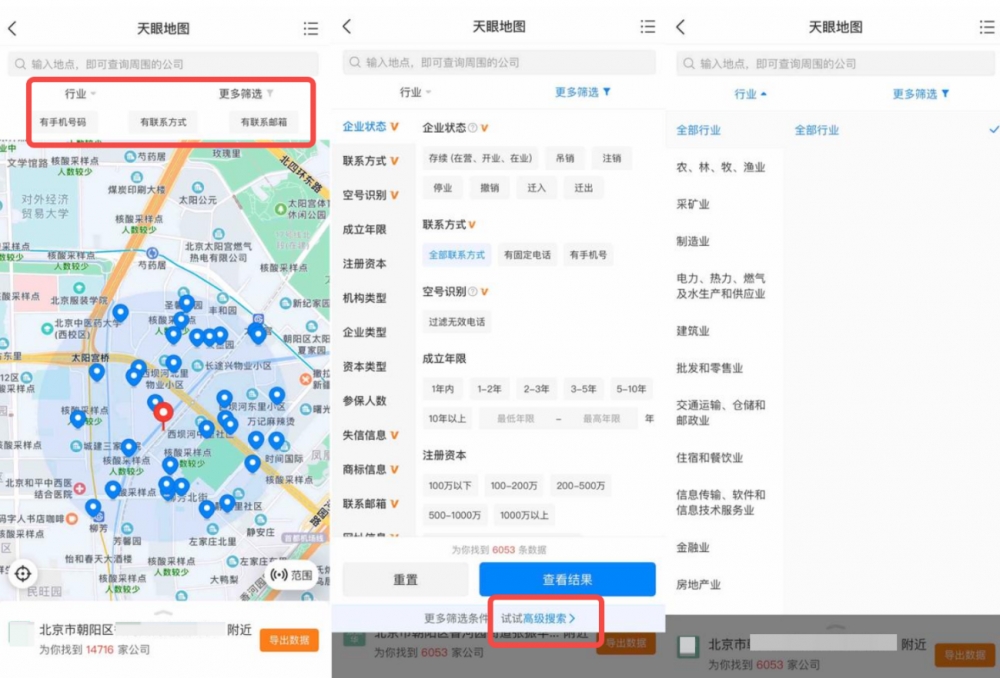Screen dimensions: 1000x678
Task: Select 企业状态 in filter sidebar
Action: pyautogui.click(x=371, y=126)
